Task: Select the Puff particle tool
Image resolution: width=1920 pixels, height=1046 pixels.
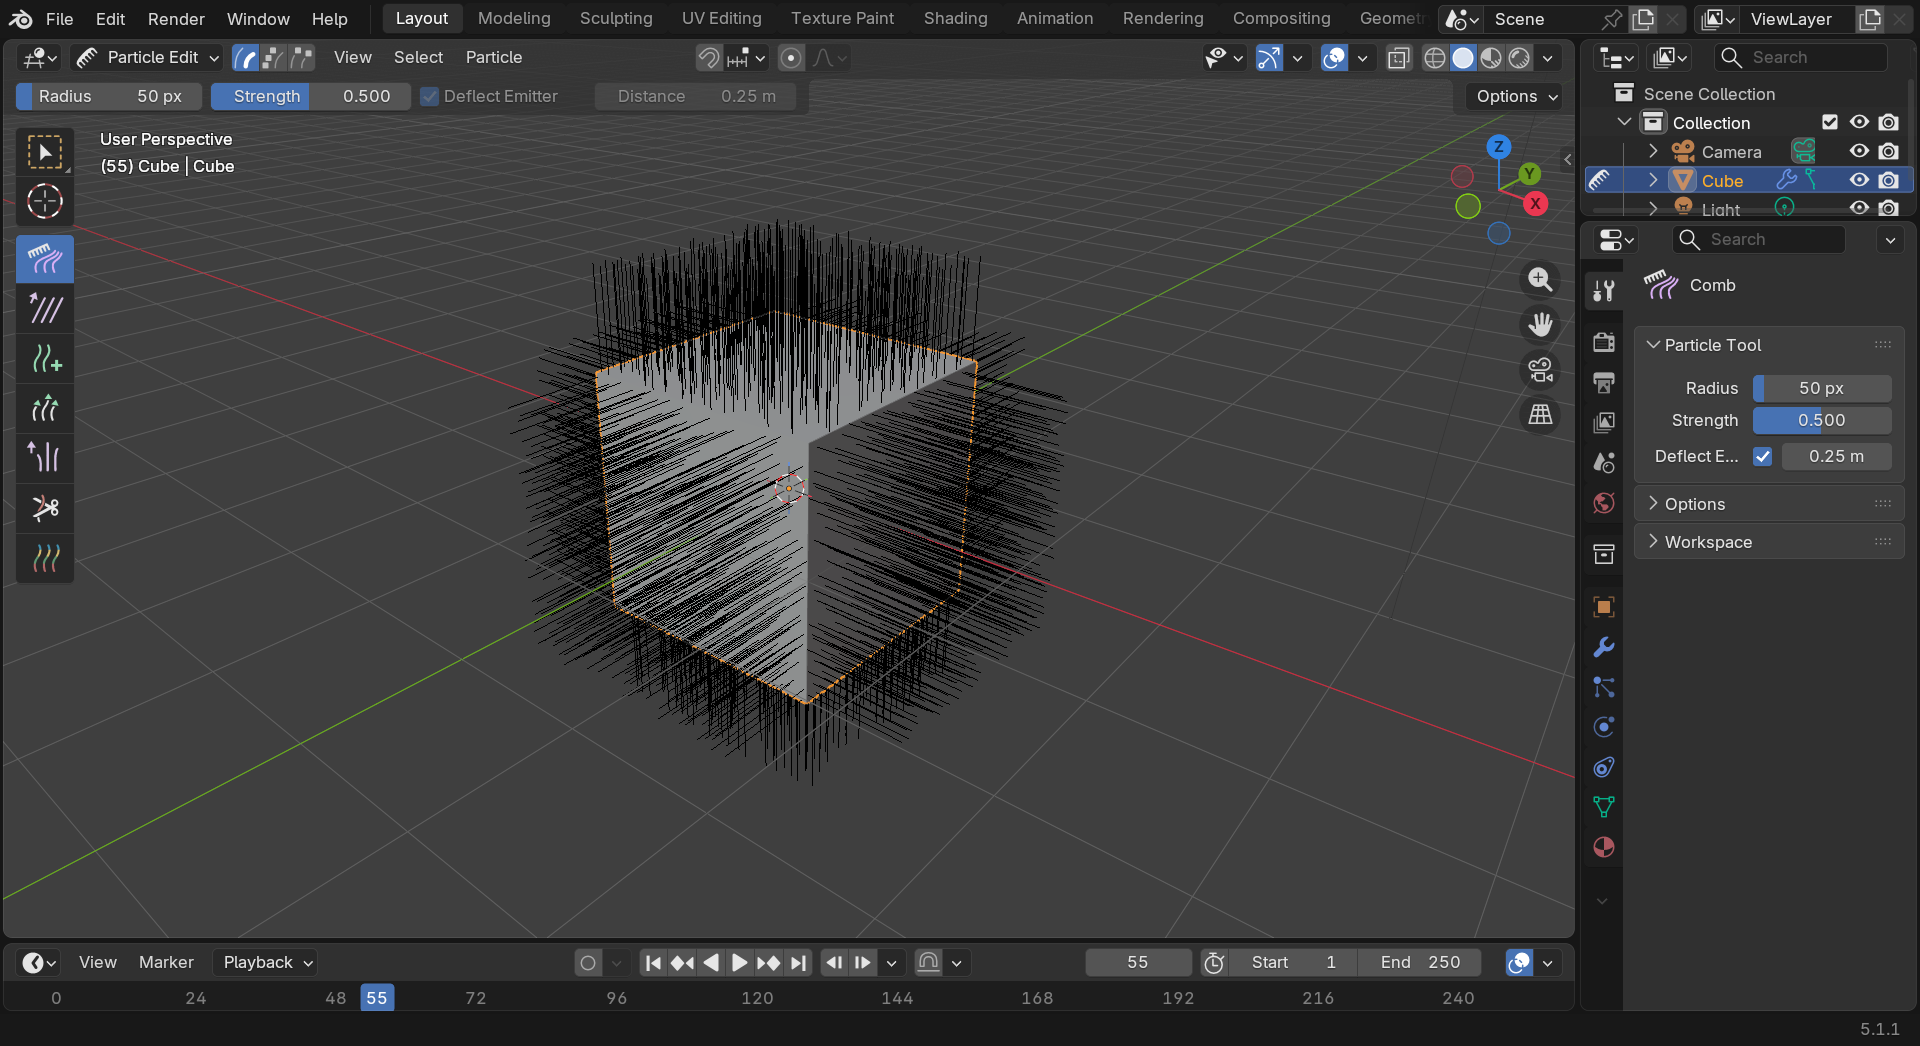Action: pos(45,458)
